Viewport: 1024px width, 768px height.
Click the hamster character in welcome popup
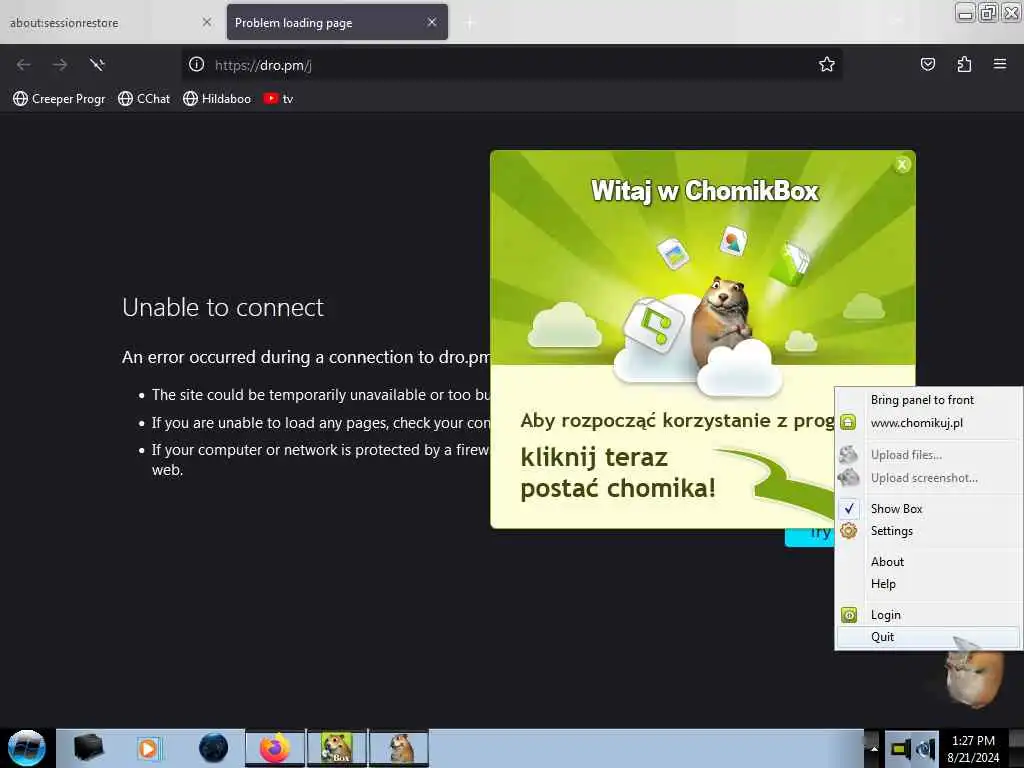(x=722, y=319)
